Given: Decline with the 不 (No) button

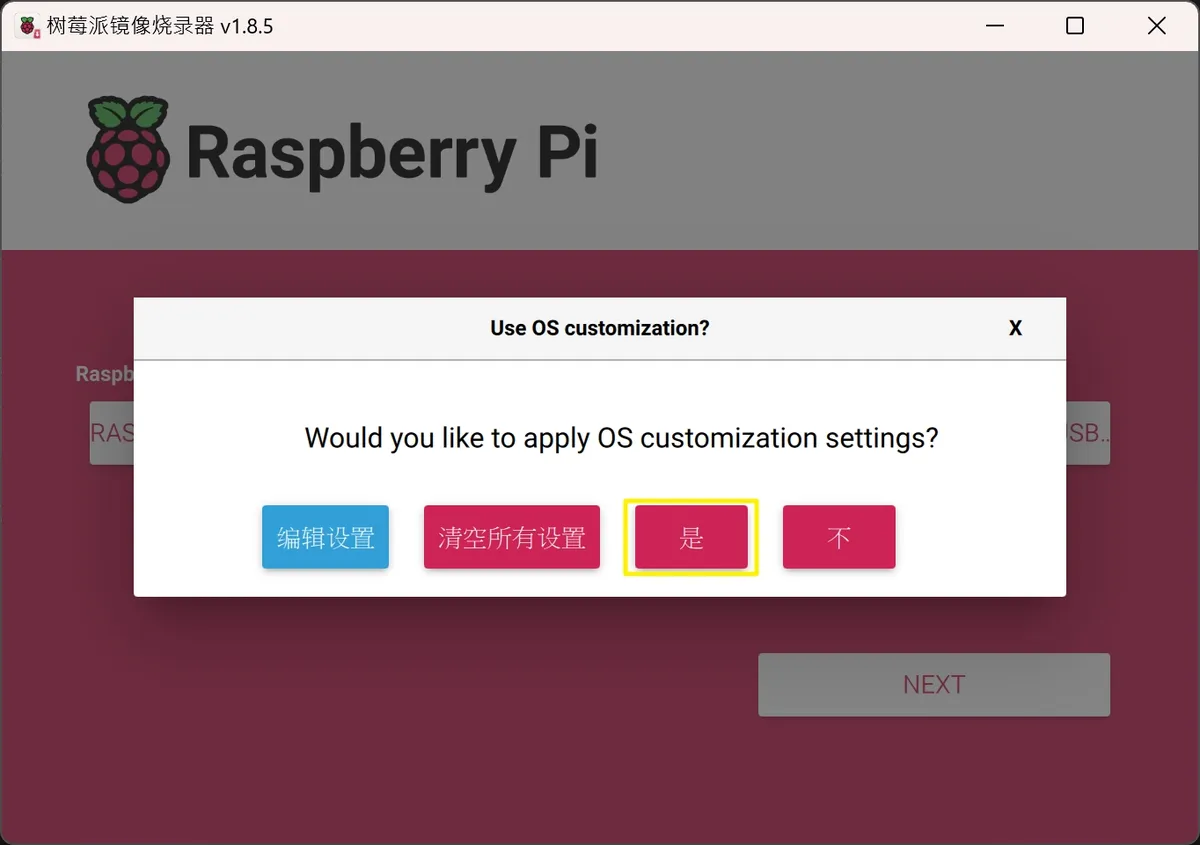Looking at the screenshot, I should [x=839, y=537].
